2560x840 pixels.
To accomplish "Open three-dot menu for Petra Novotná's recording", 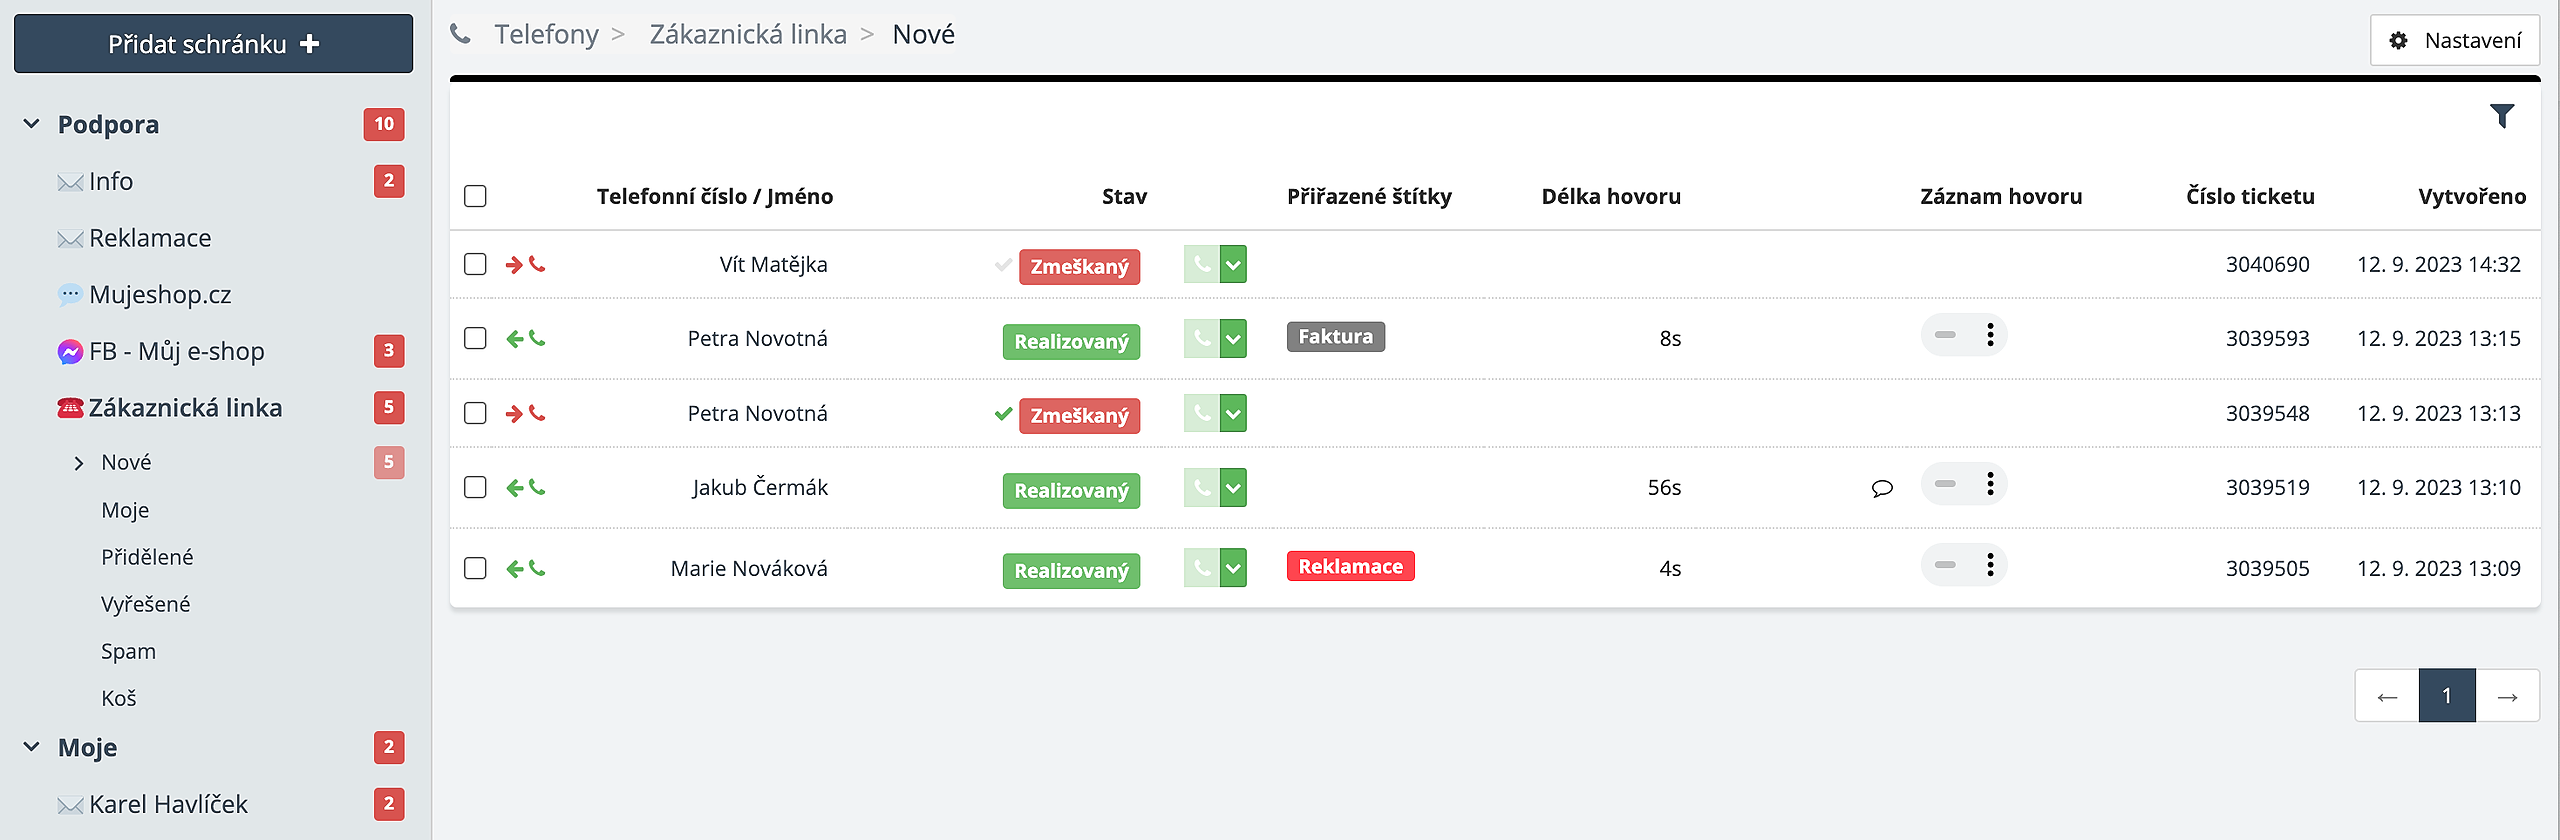I will [1990, 335].
